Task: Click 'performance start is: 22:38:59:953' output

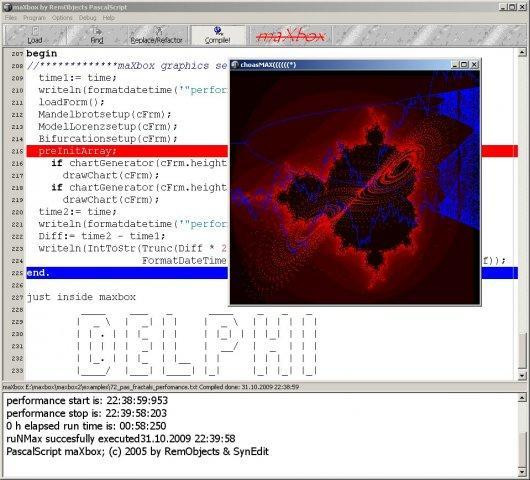Action: click(x=87, y=401)
